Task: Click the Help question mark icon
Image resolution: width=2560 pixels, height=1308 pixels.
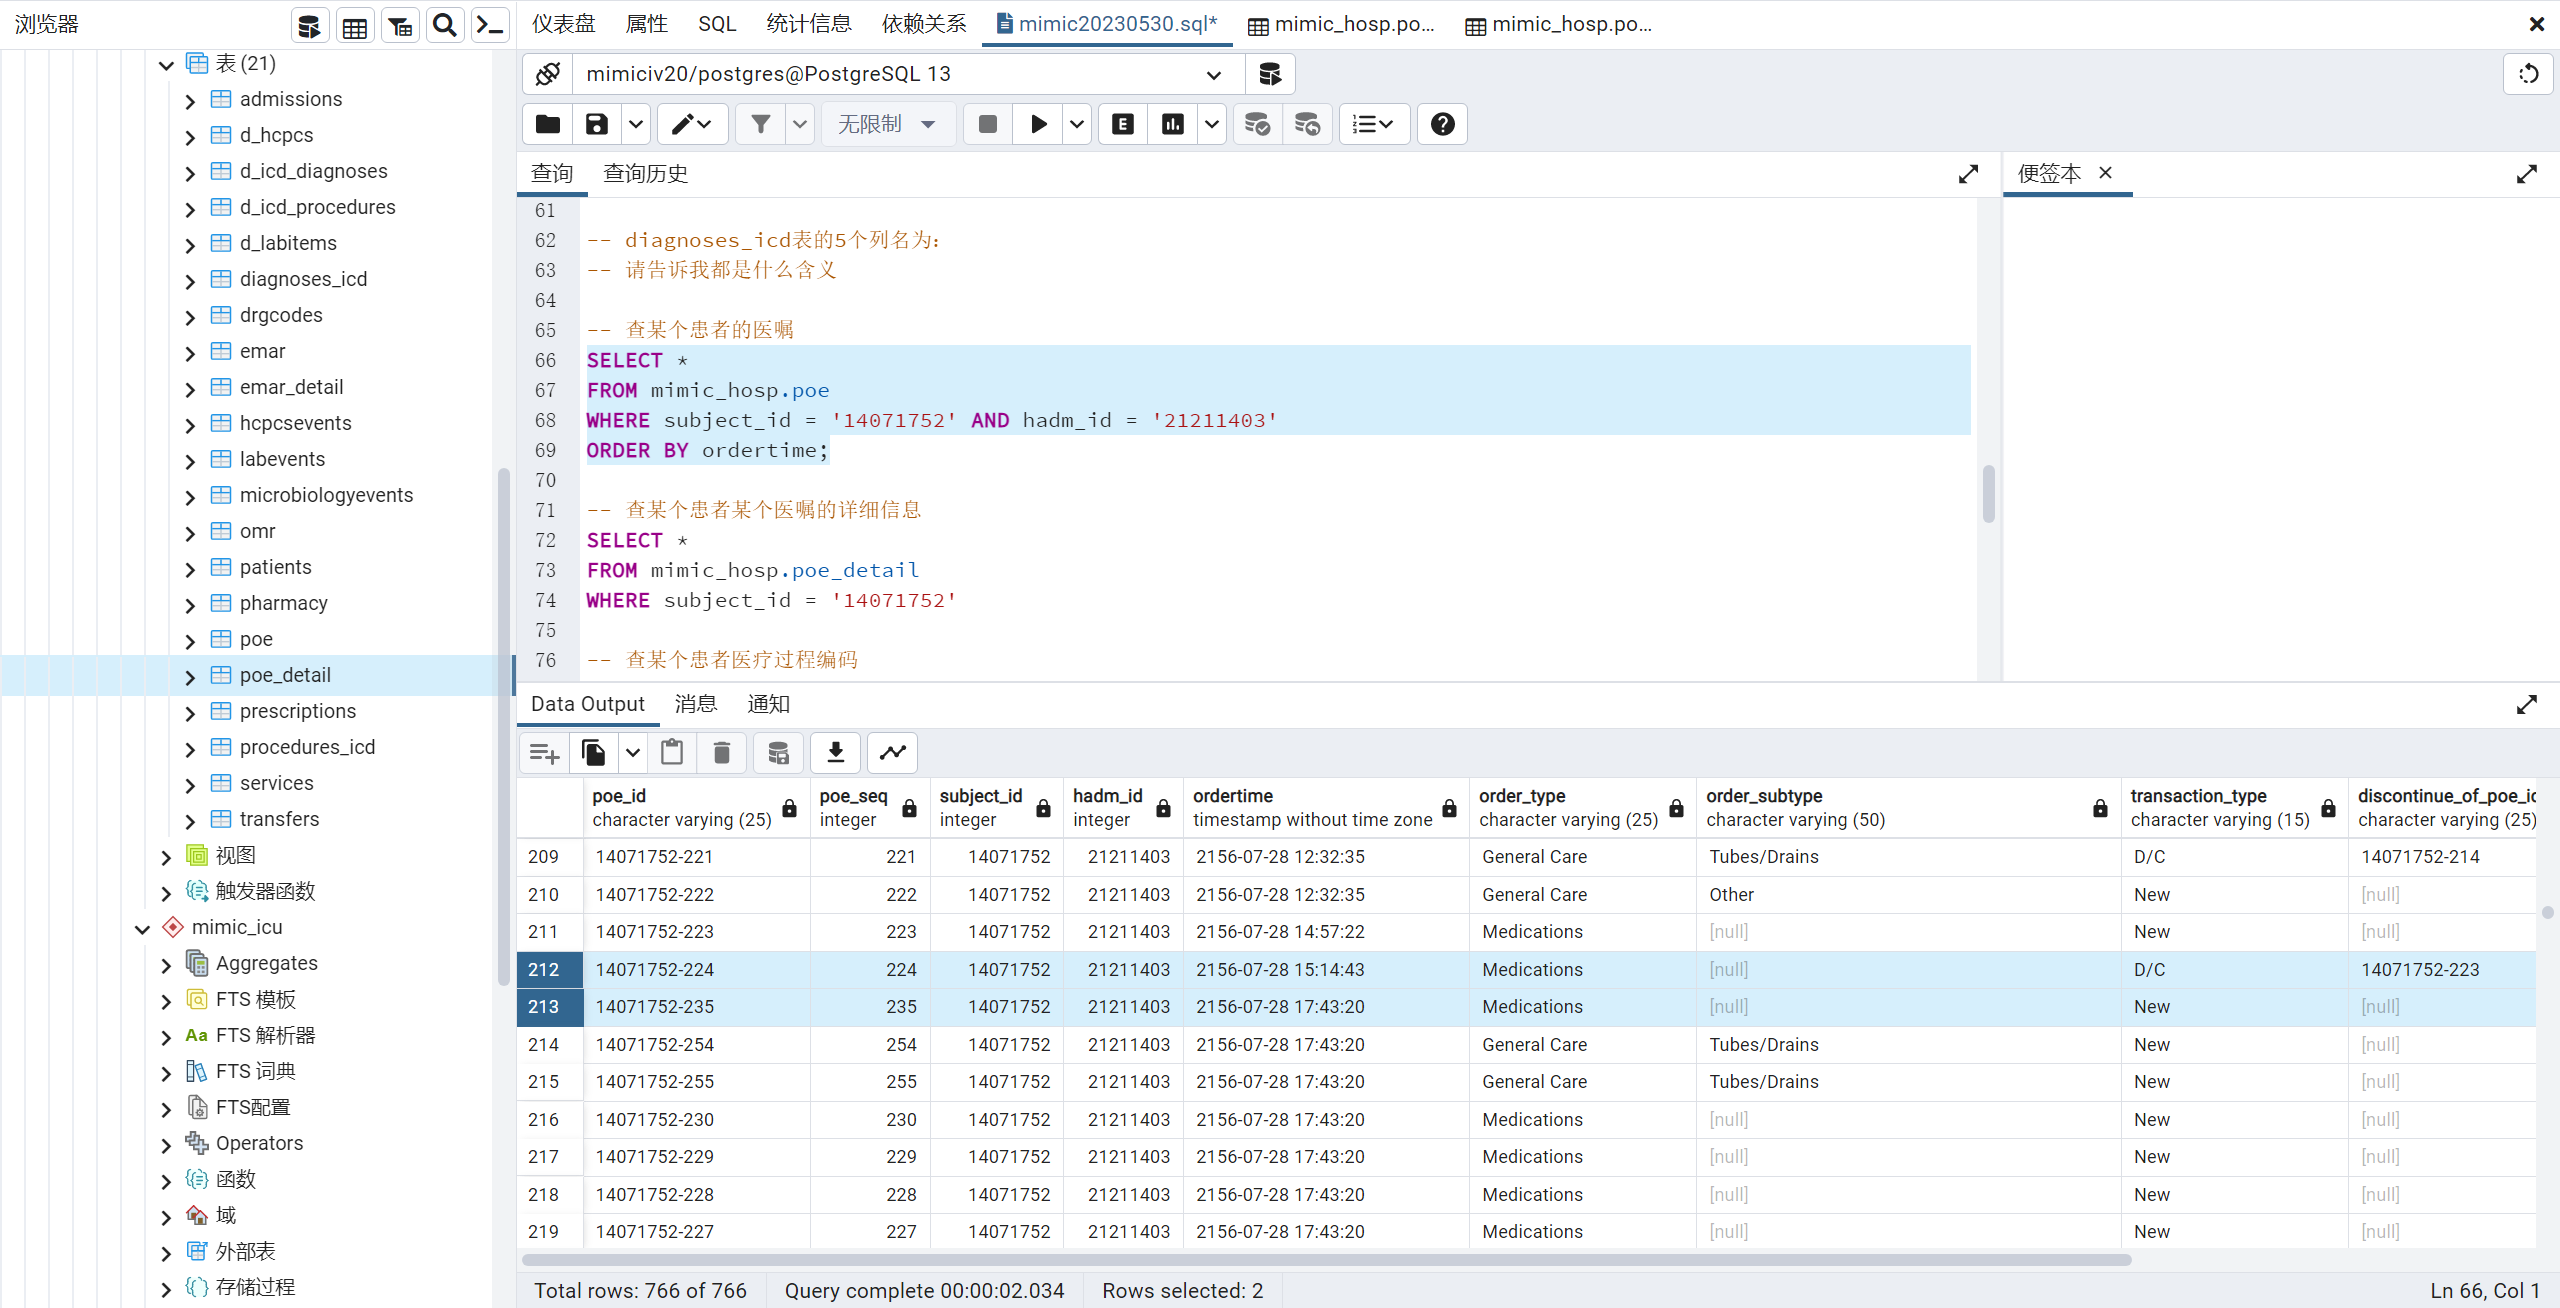Action: pos(1442,124)
